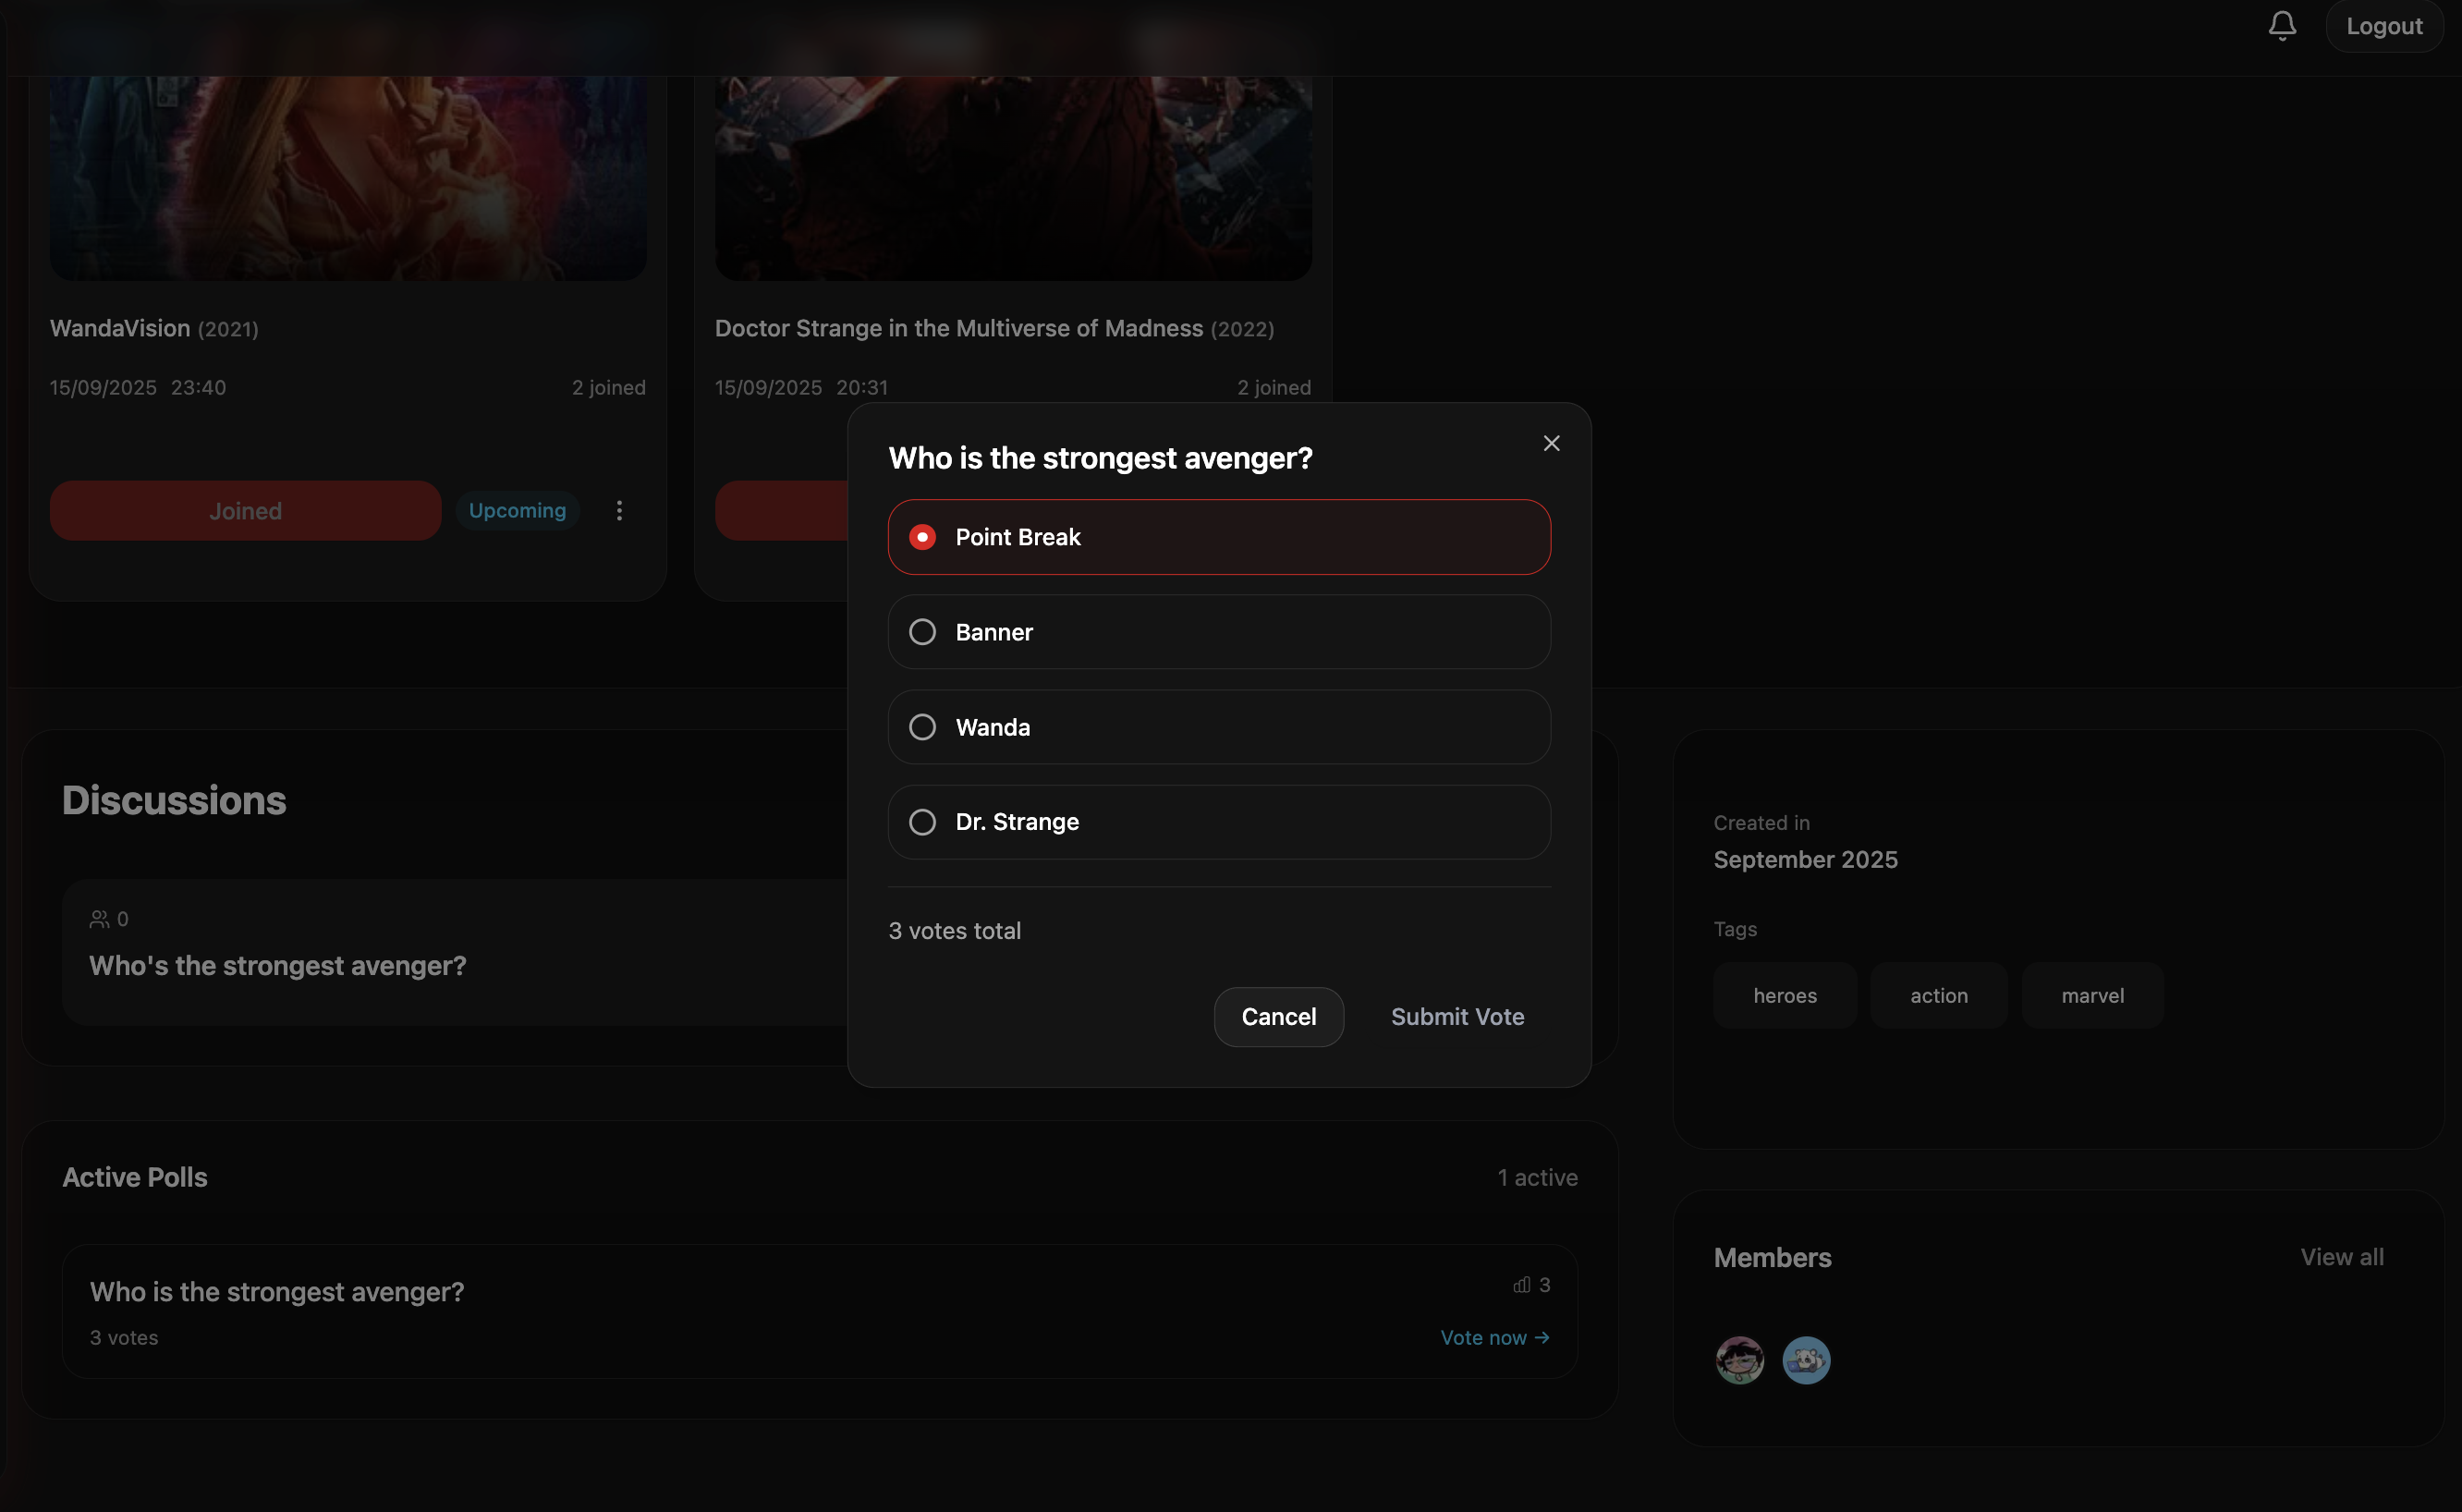Click the Vote now link
Image resolution: width=2462 pixels, height=1512 pixels.
click(1494, 1338)
